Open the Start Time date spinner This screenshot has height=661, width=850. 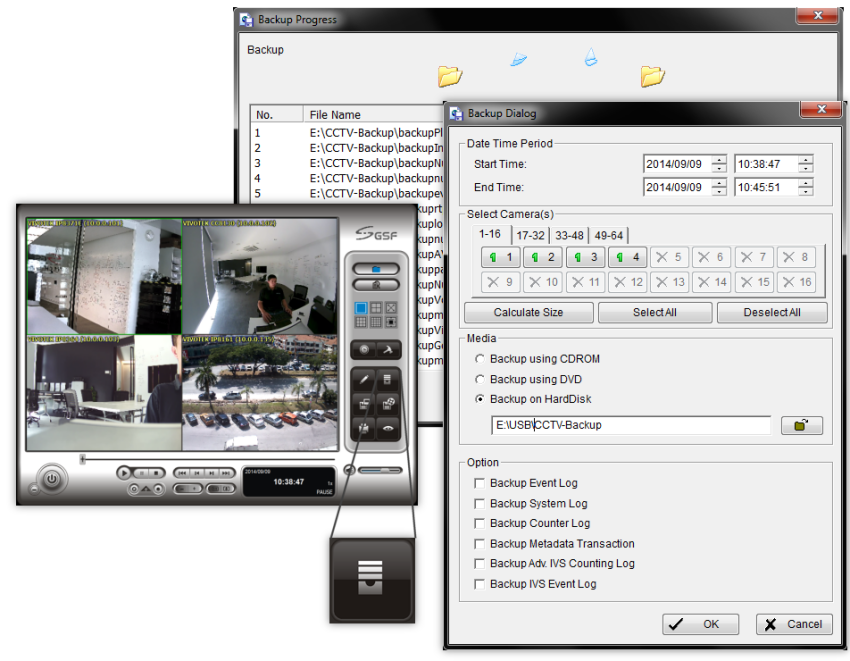click(718, 163)
